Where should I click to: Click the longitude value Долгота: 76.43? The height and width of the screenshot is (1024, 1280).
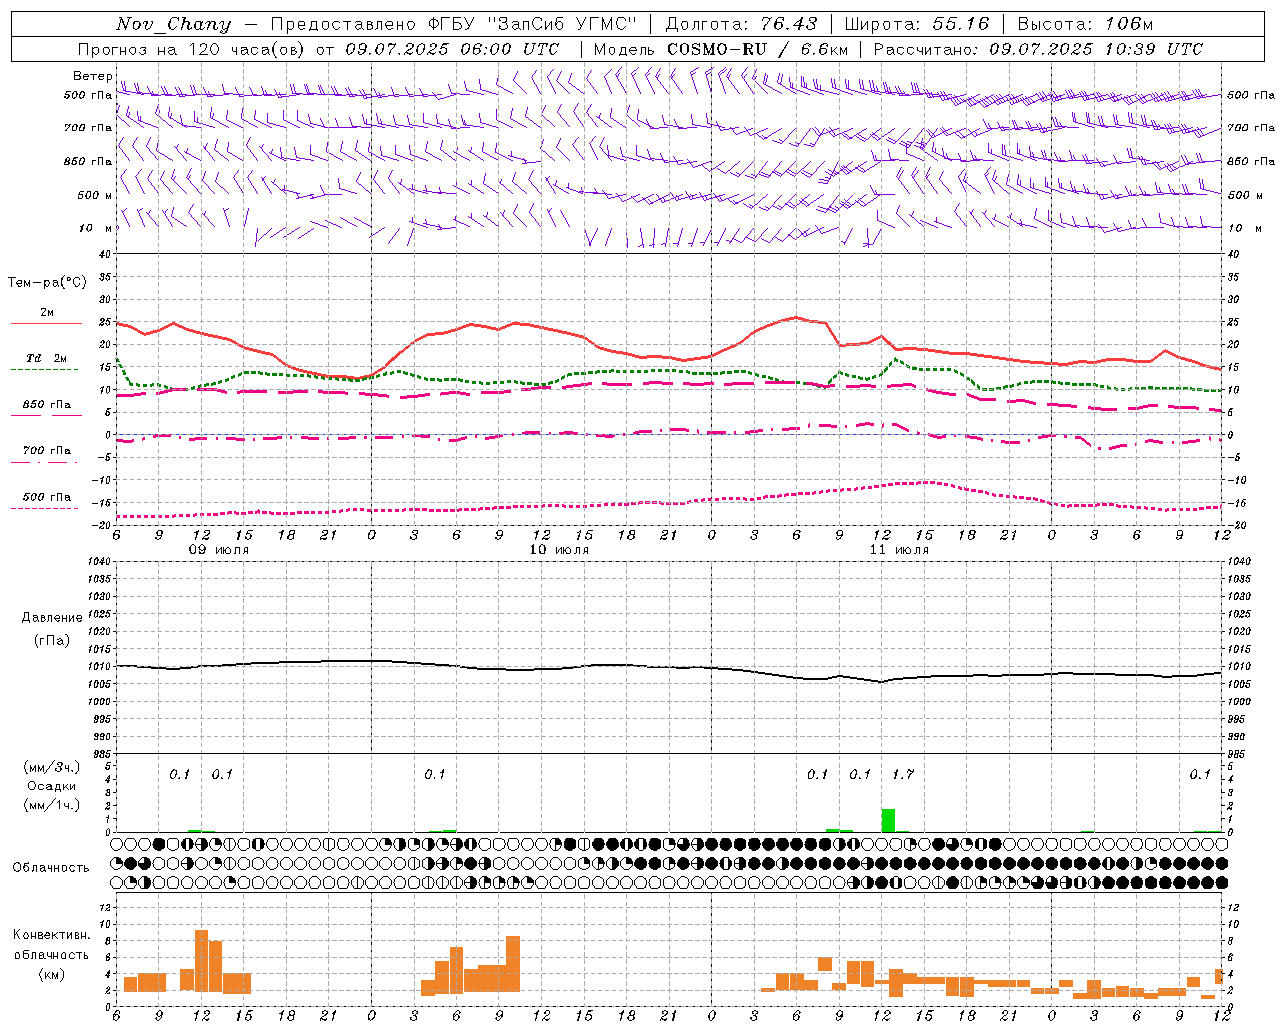click(741, 24)
